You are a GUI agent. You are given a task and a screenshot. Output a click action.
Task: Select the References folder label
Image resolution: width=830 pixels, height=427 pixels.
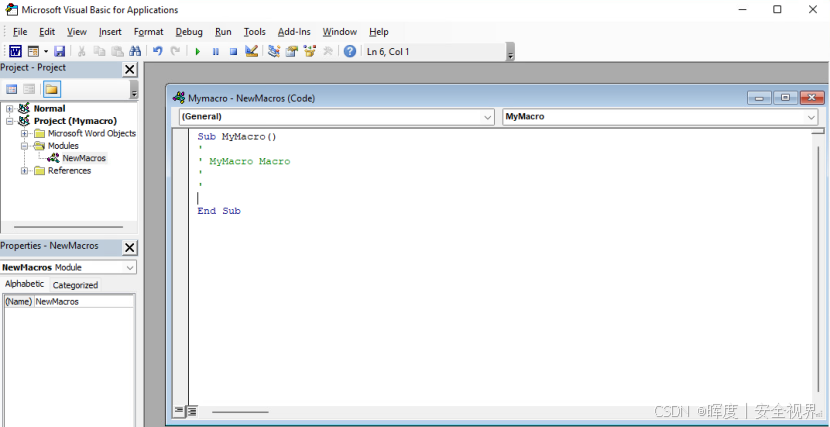pyautogui.click(x=69, y=170)
